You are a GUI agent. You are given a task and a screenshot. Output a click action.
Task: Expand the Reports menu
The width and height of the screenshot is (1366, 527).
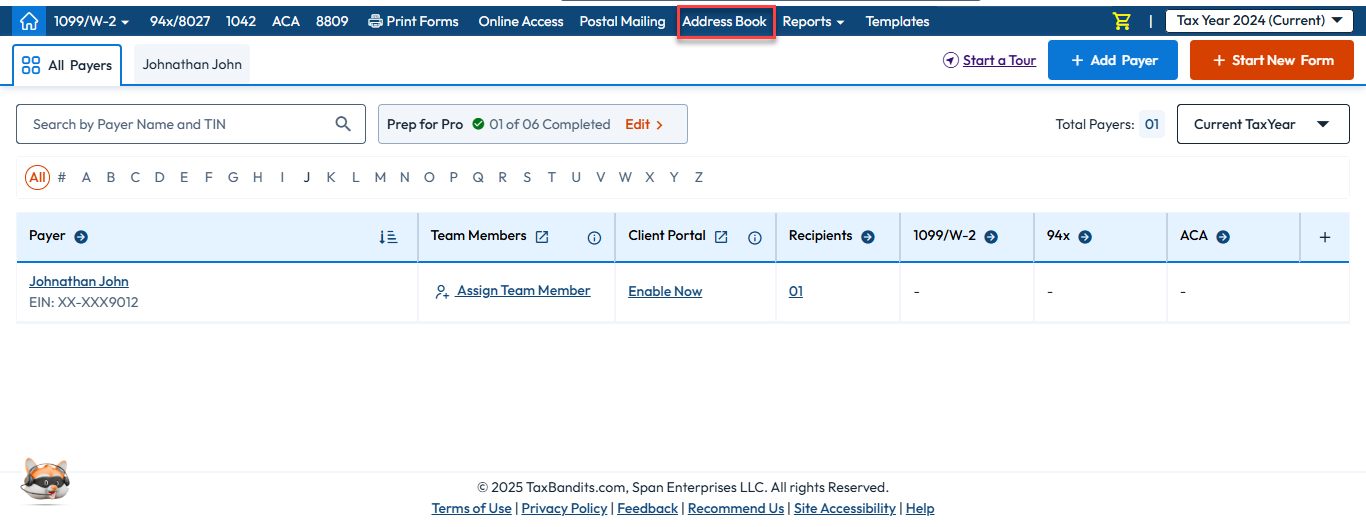tap(813, 21)
